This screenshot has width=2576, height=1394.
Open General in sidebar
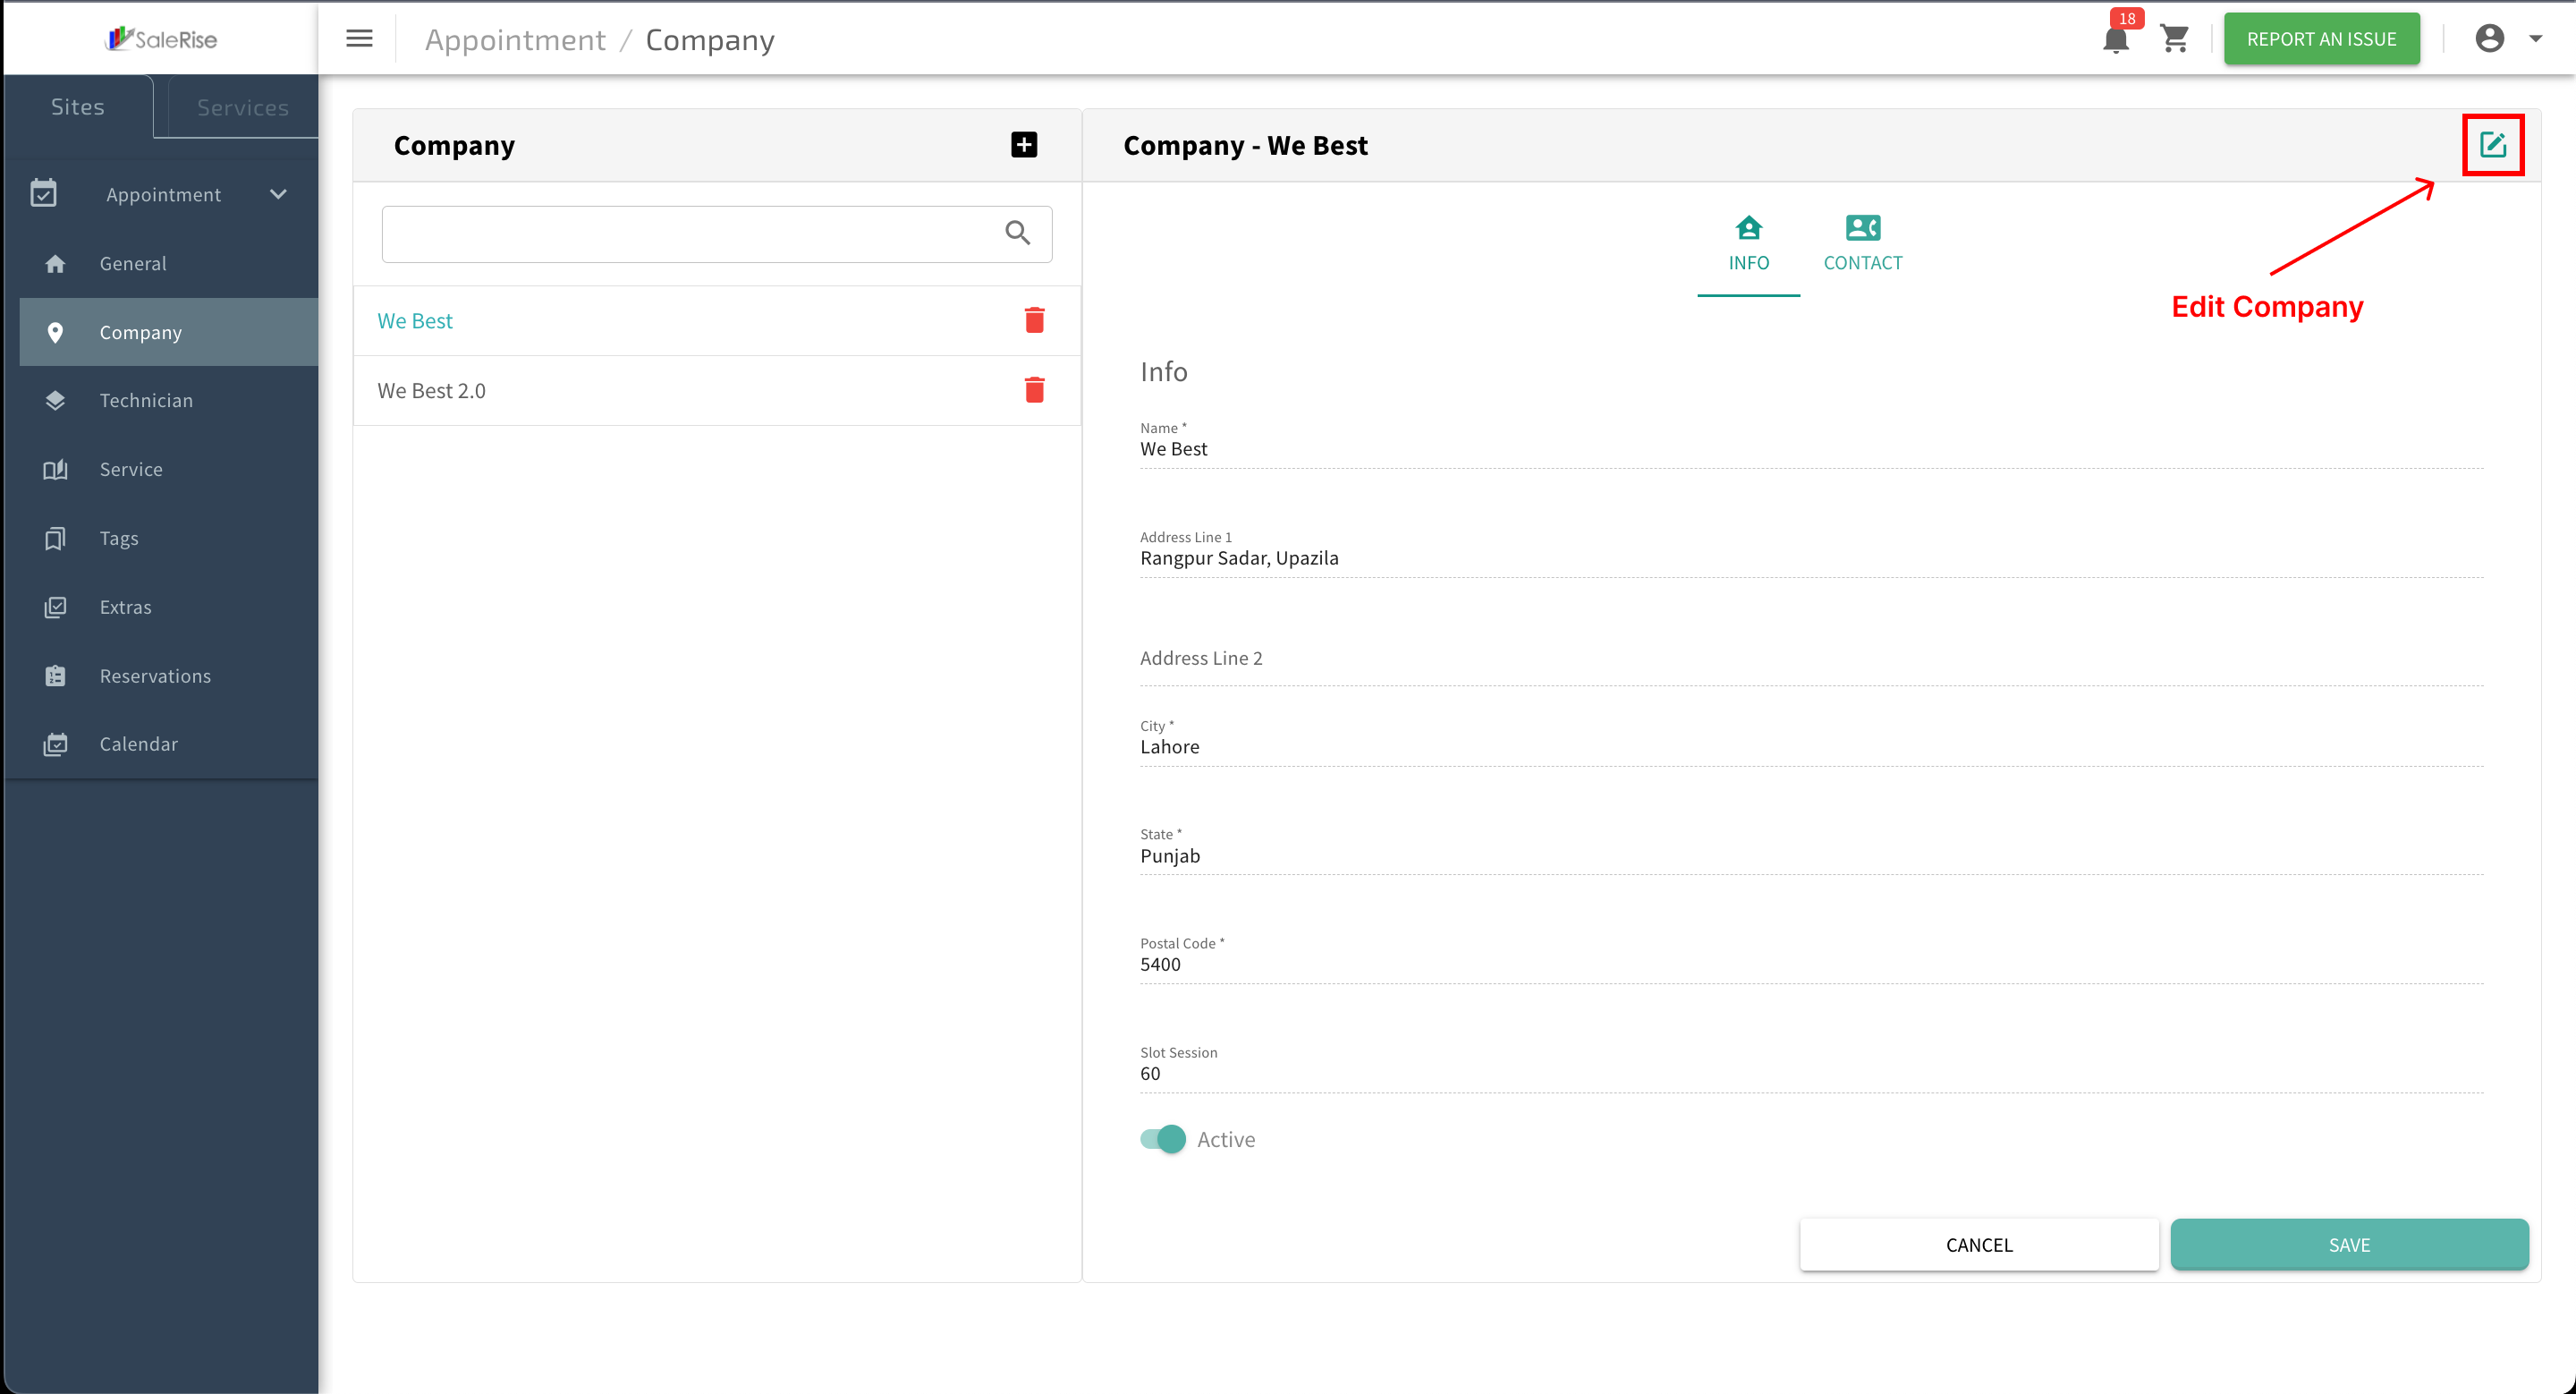[168, 263]
